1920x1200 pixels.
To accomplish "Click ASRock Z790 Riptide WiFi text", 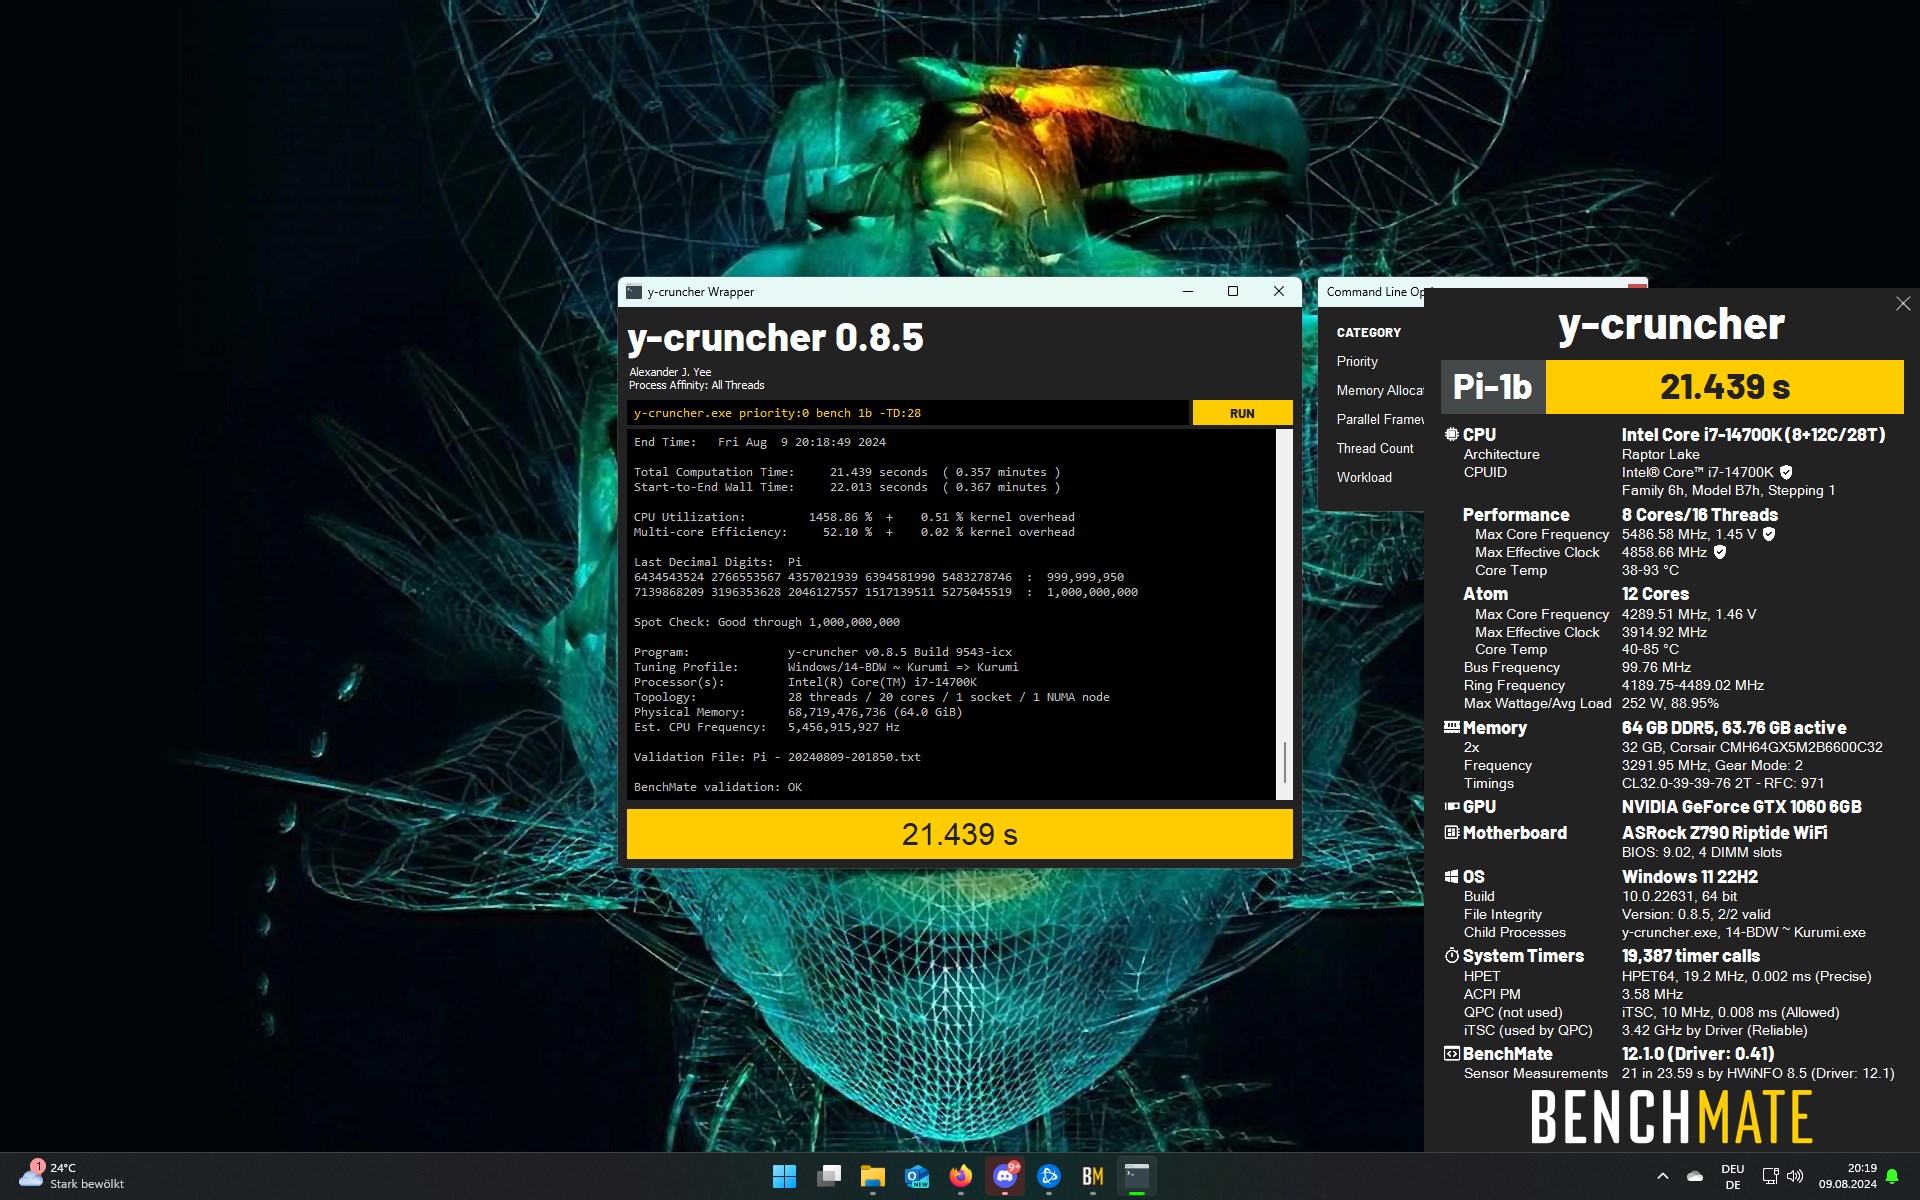I will pyautogui.click(x=1724, y=832).
